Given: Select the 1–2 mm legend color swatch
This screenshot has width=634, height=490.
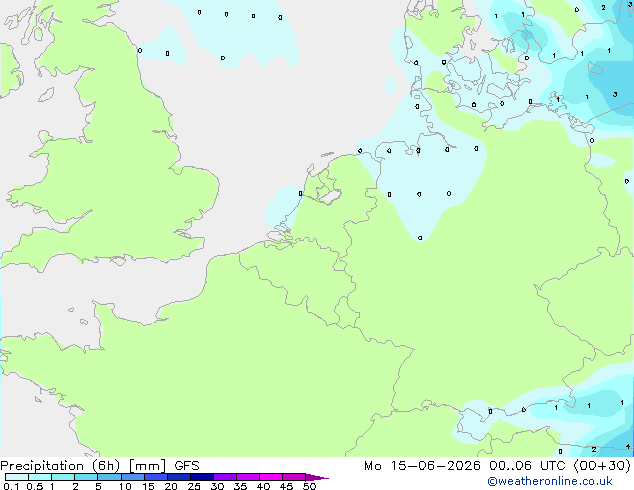Looking at the screenshot, I should [x=63, y=477].
